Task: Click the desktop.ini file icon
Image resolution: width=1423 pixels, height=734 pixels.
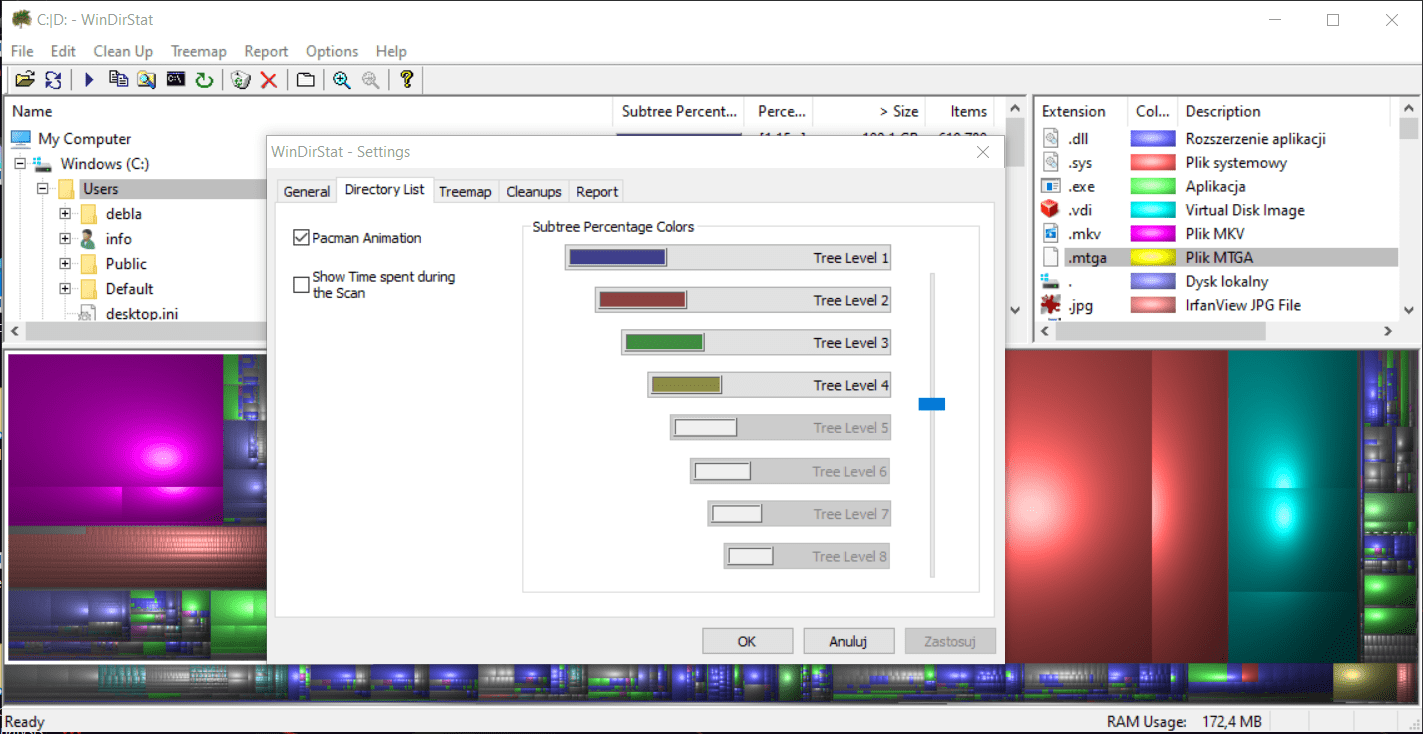Action: pyautogui.click(x=88, y=313)
